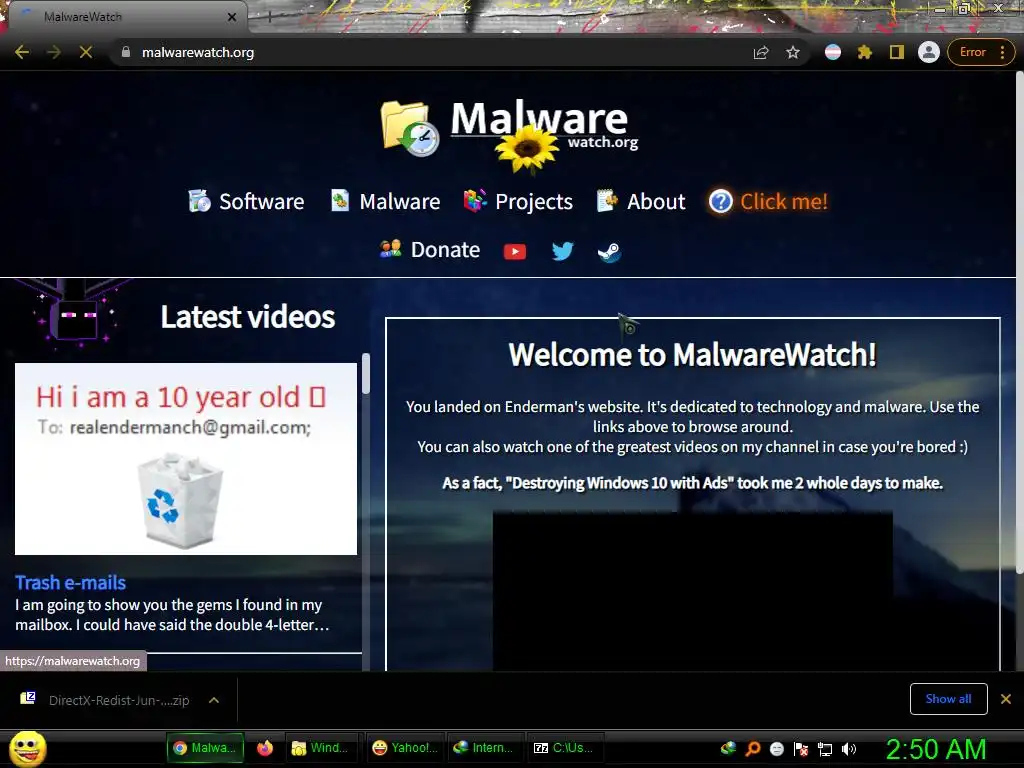This screenshot has height=768, width=1024.
Task: Open the YouTube channel icon
Action: pos(515,251)
